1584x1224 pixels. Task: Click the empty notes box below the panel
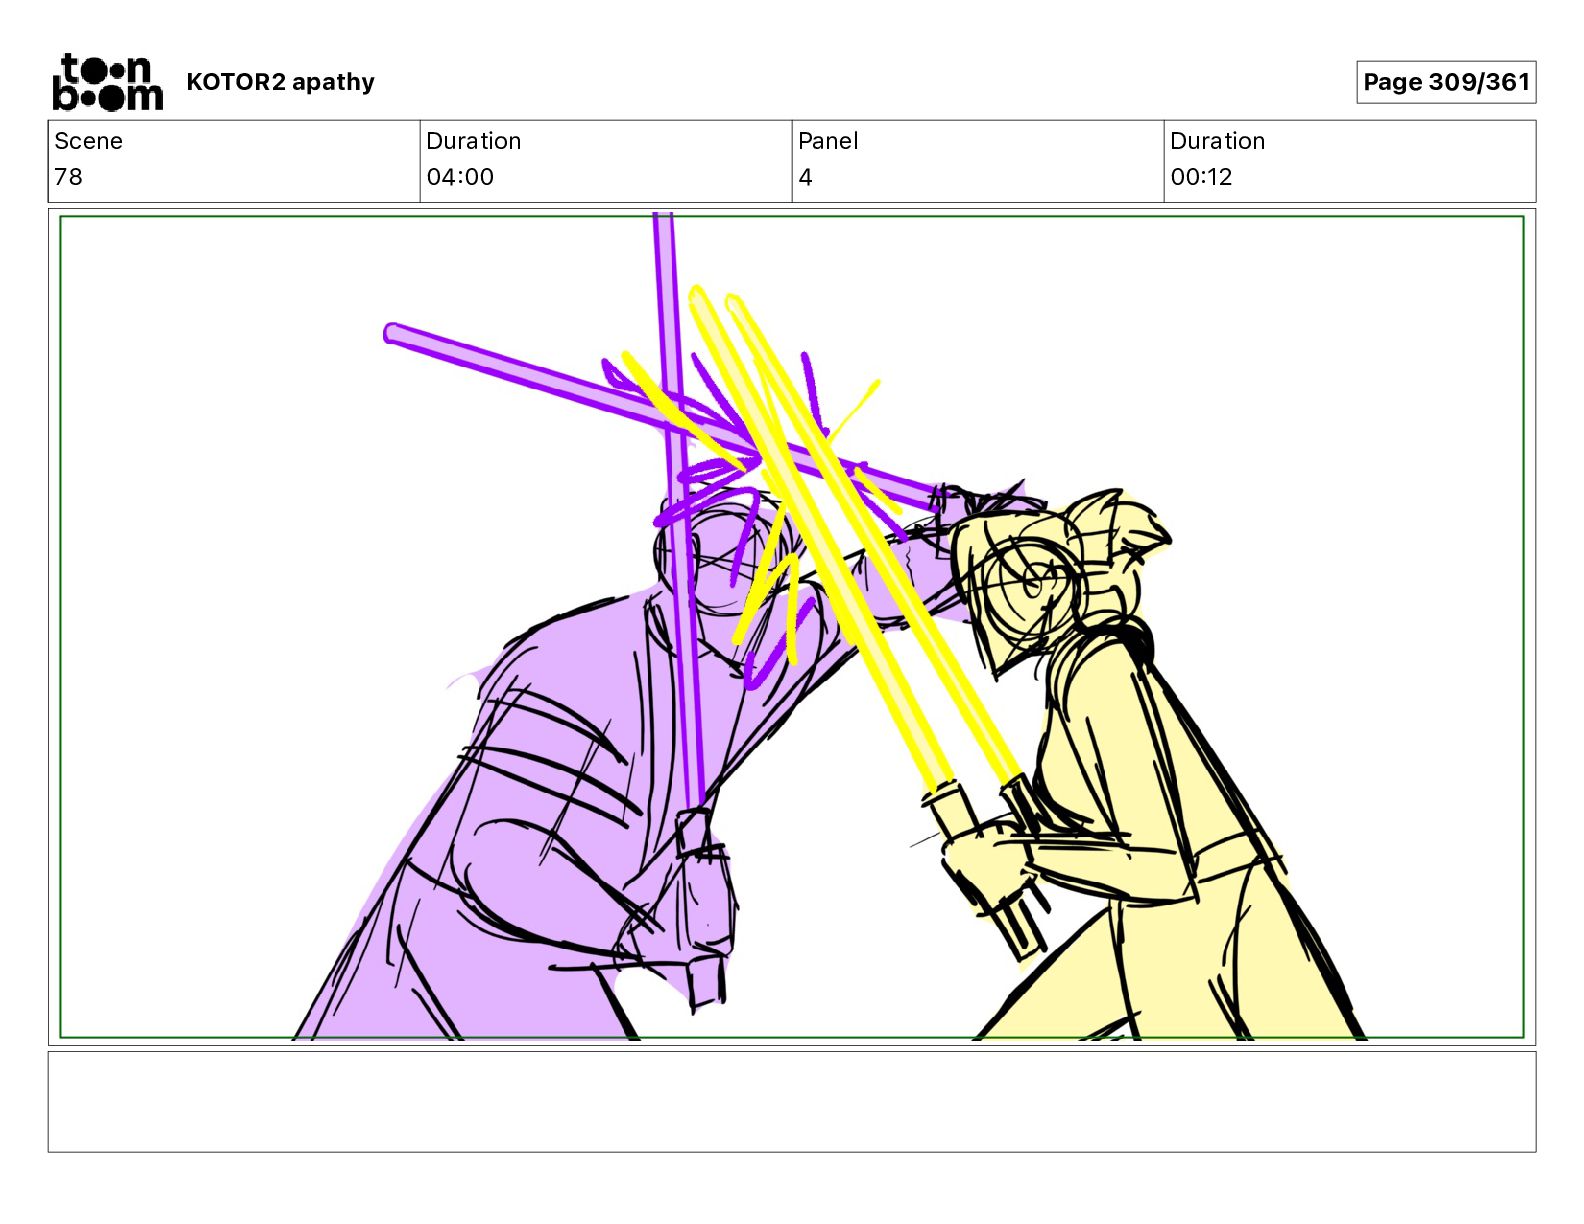[792, 1101]
